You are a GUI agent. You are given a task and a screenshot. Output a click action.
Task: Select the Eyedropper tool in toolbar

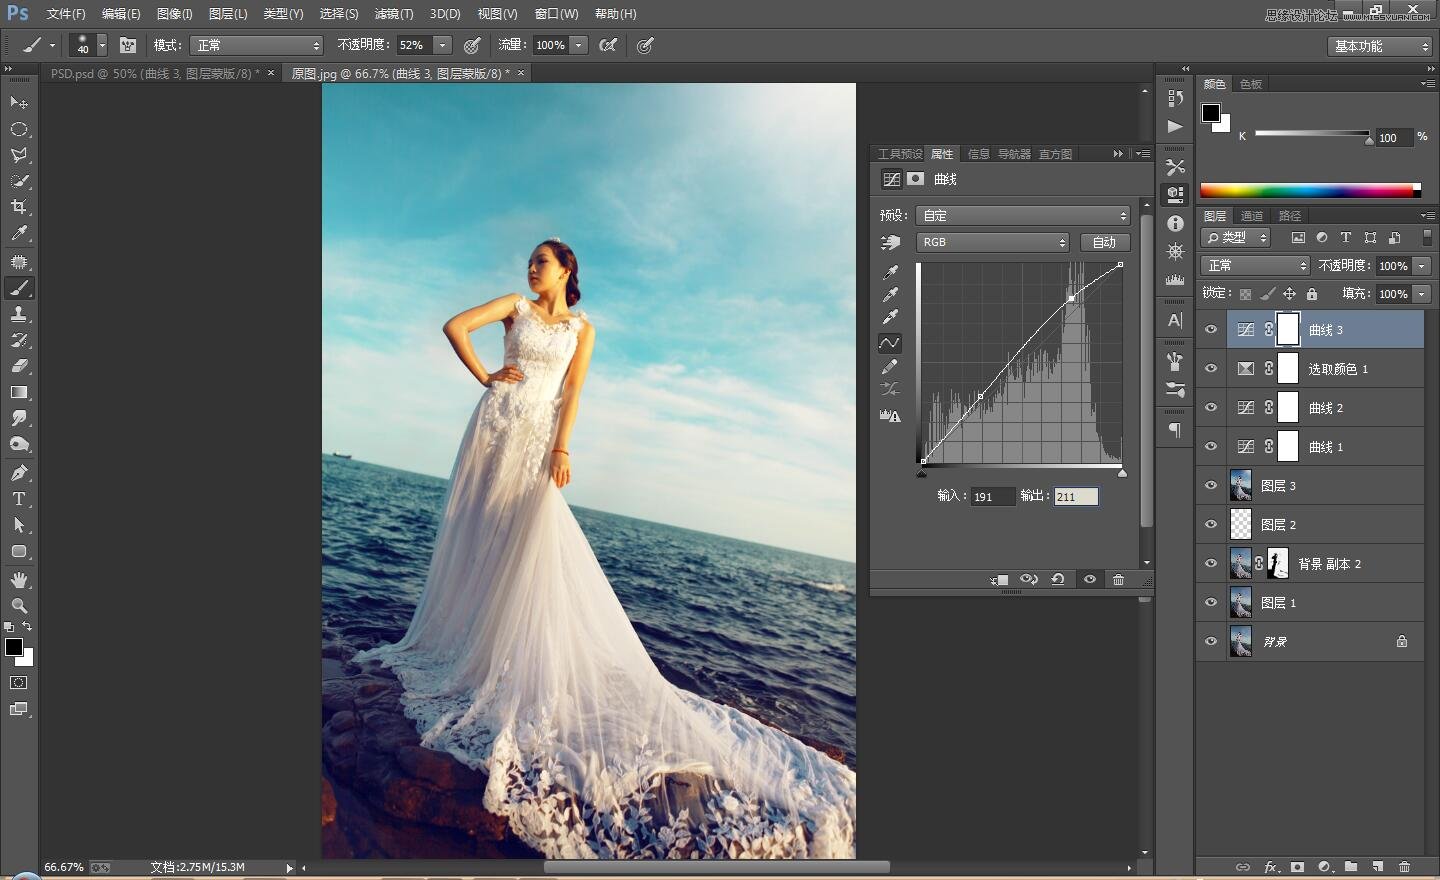(x=19, y=233)
